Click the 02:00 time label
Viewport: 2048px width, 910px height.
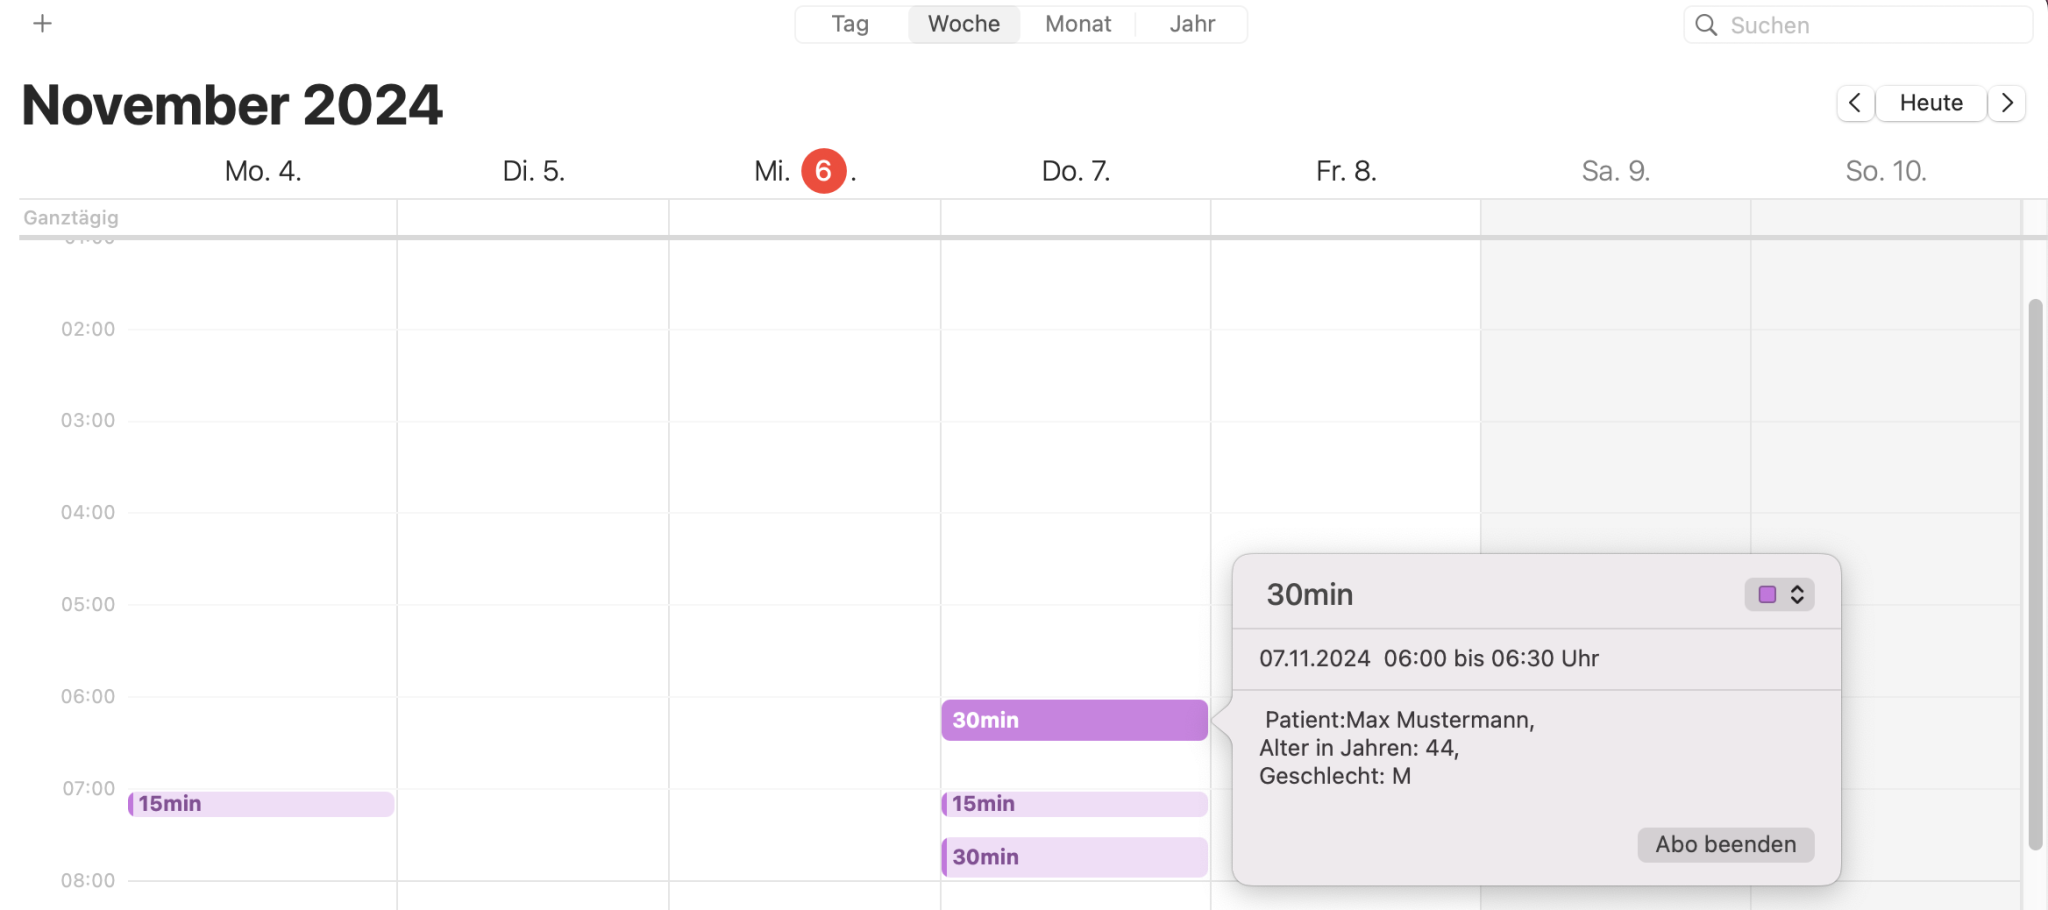click(88, 329)
